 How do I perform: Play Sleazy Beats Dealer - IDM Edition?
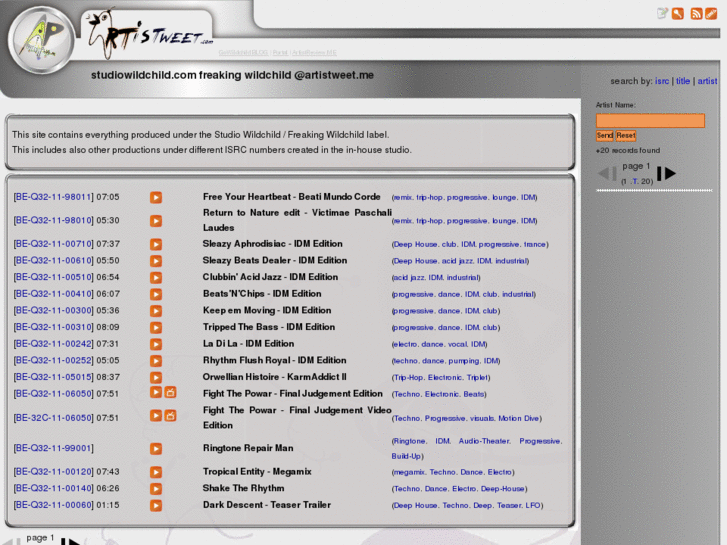click(156, 261)
